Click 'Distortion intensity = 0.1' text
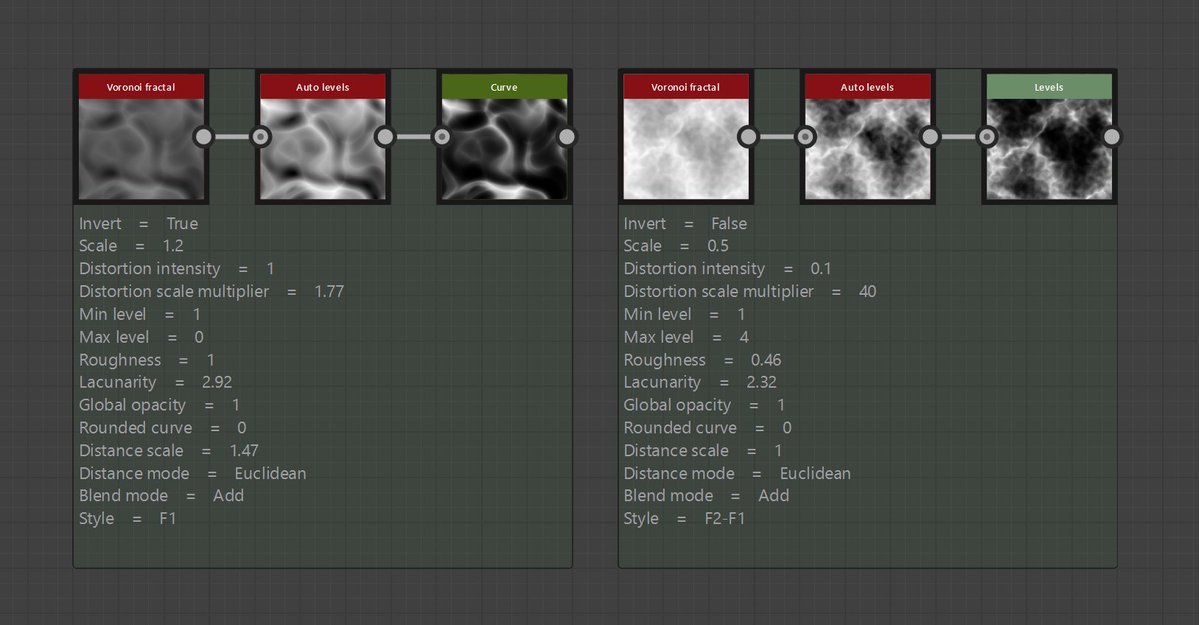The width and height of the screenshot is (1199, 625). 727,269
